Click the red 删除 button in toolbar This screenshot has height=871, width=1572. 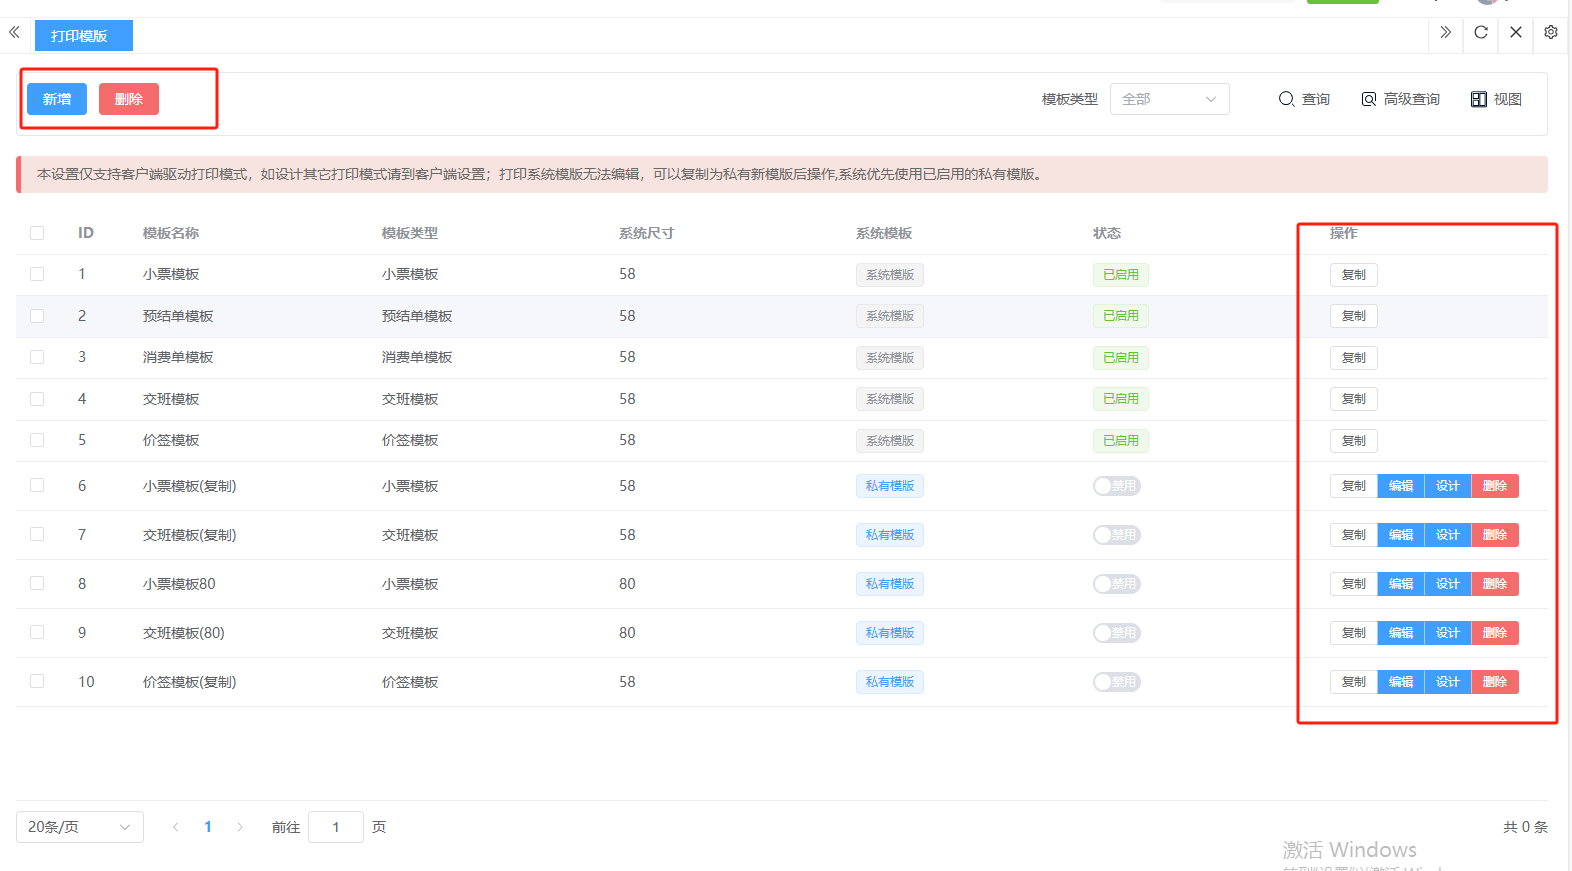coord(129,99)
